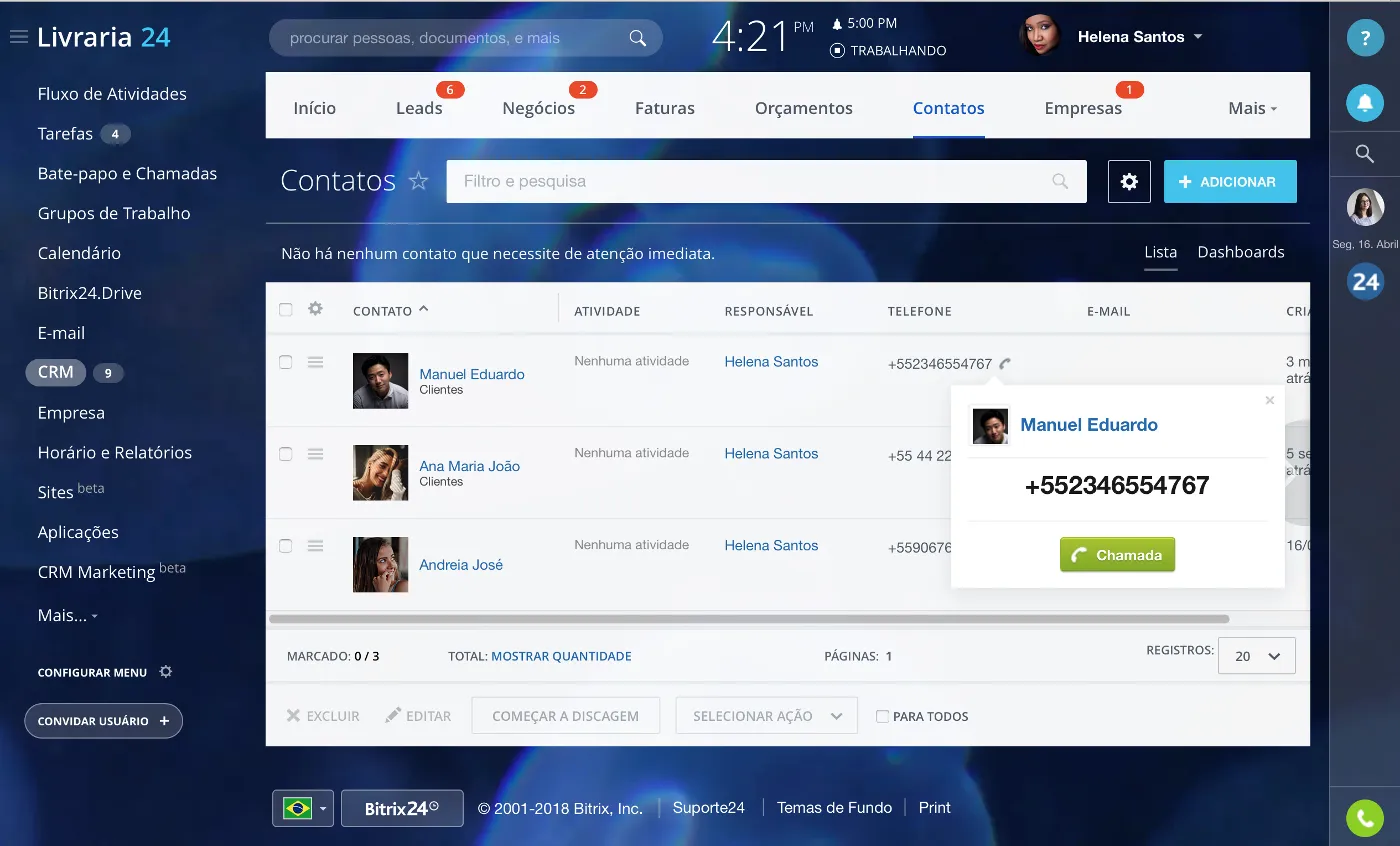Click the Trabalhando work status toggle

point(888,50)
